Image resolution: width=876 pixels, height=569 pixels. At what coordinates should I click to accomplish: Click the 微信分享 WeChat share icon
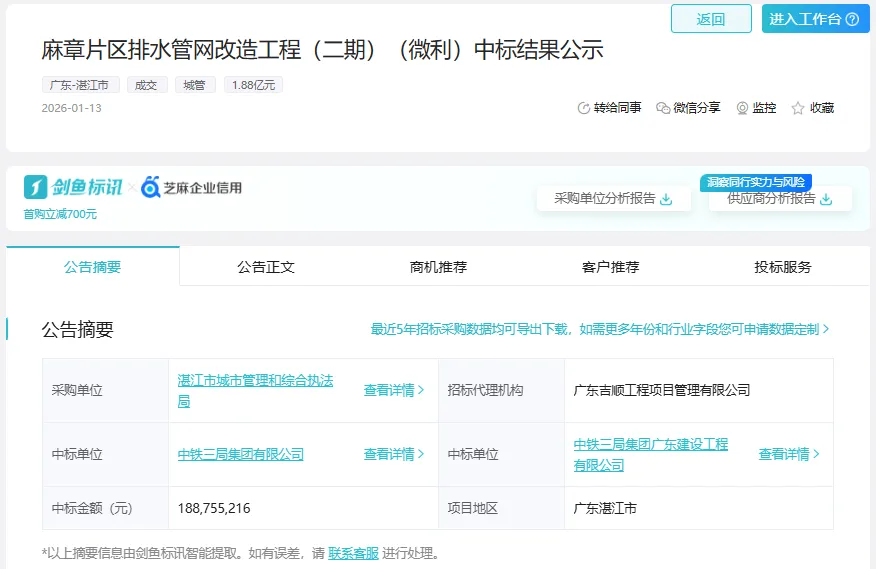[x=663, y=108]
